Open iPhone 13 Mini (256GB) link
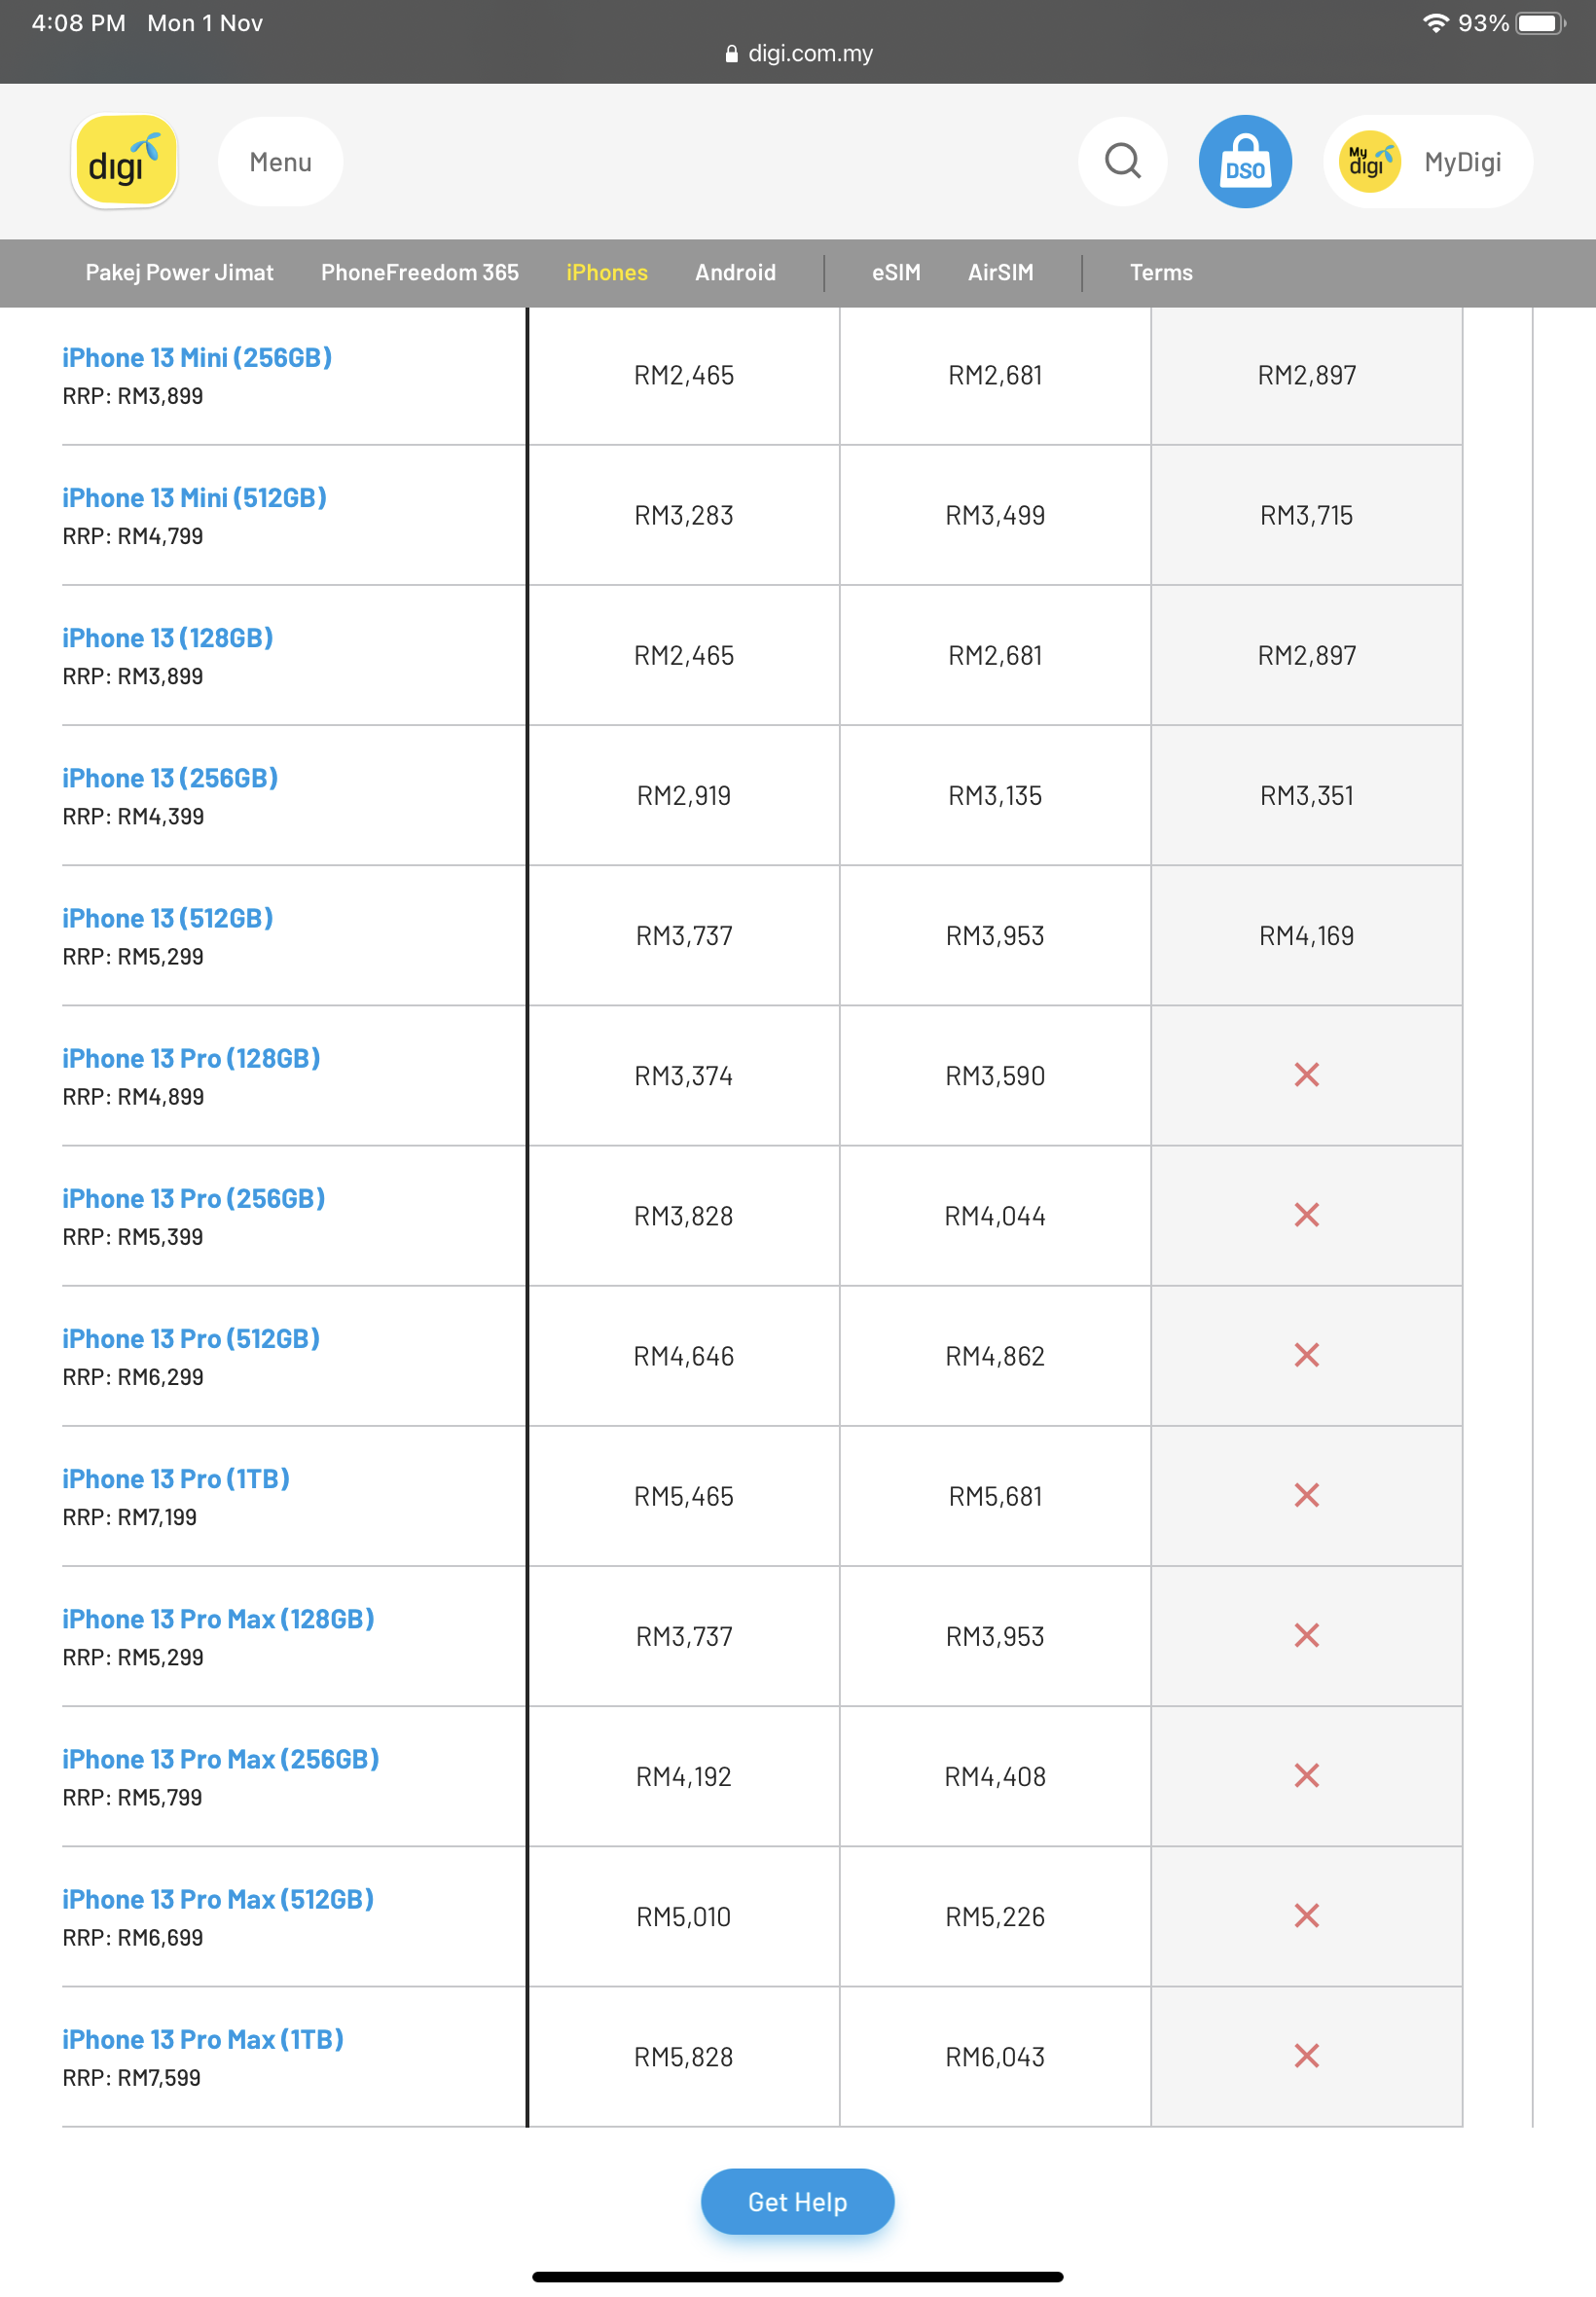 tap(197, 357)
